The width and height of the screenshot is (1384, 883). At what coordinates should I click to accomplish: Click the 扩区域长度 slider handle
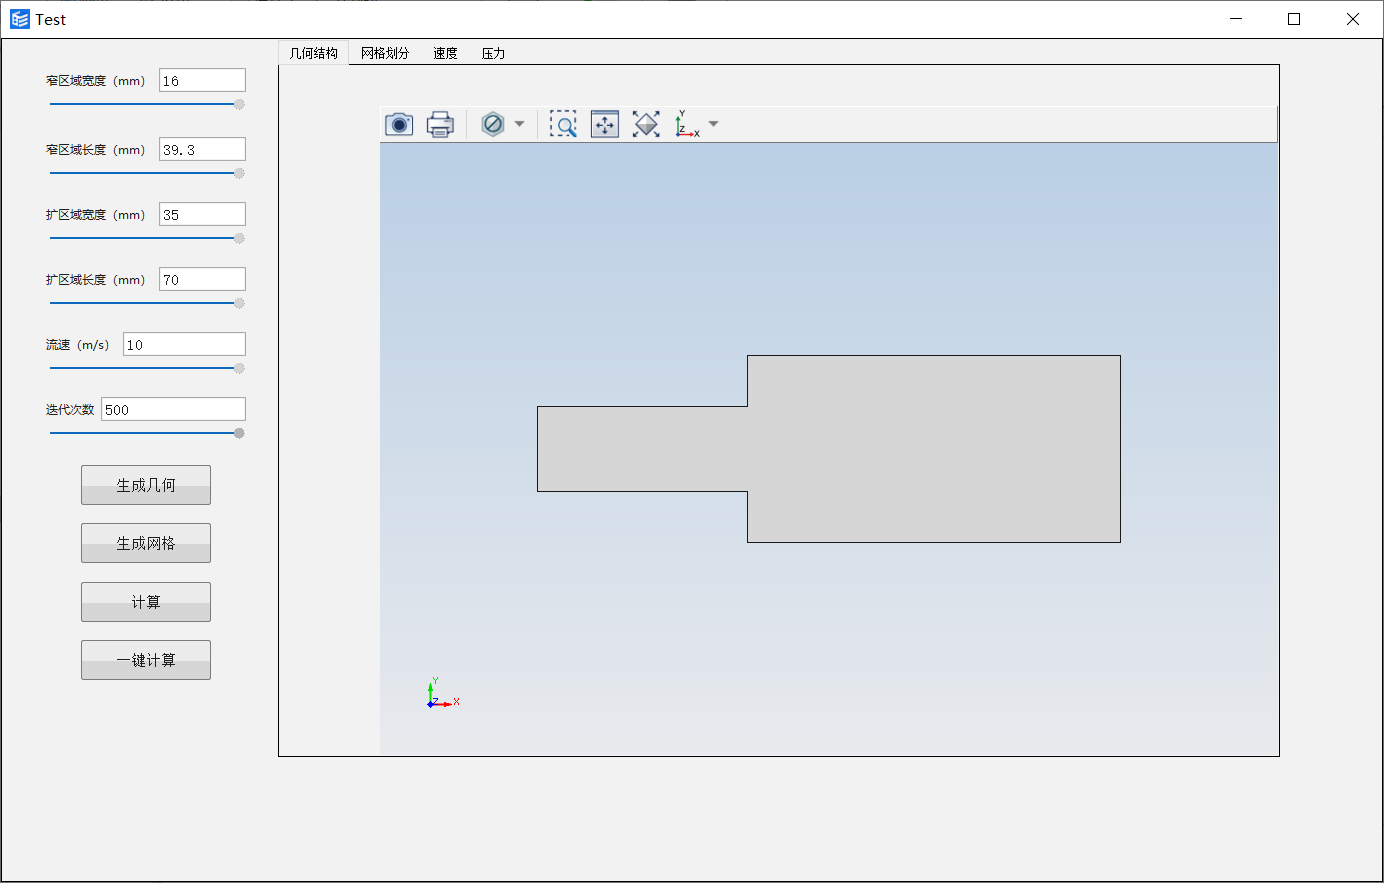click(239, 303)
